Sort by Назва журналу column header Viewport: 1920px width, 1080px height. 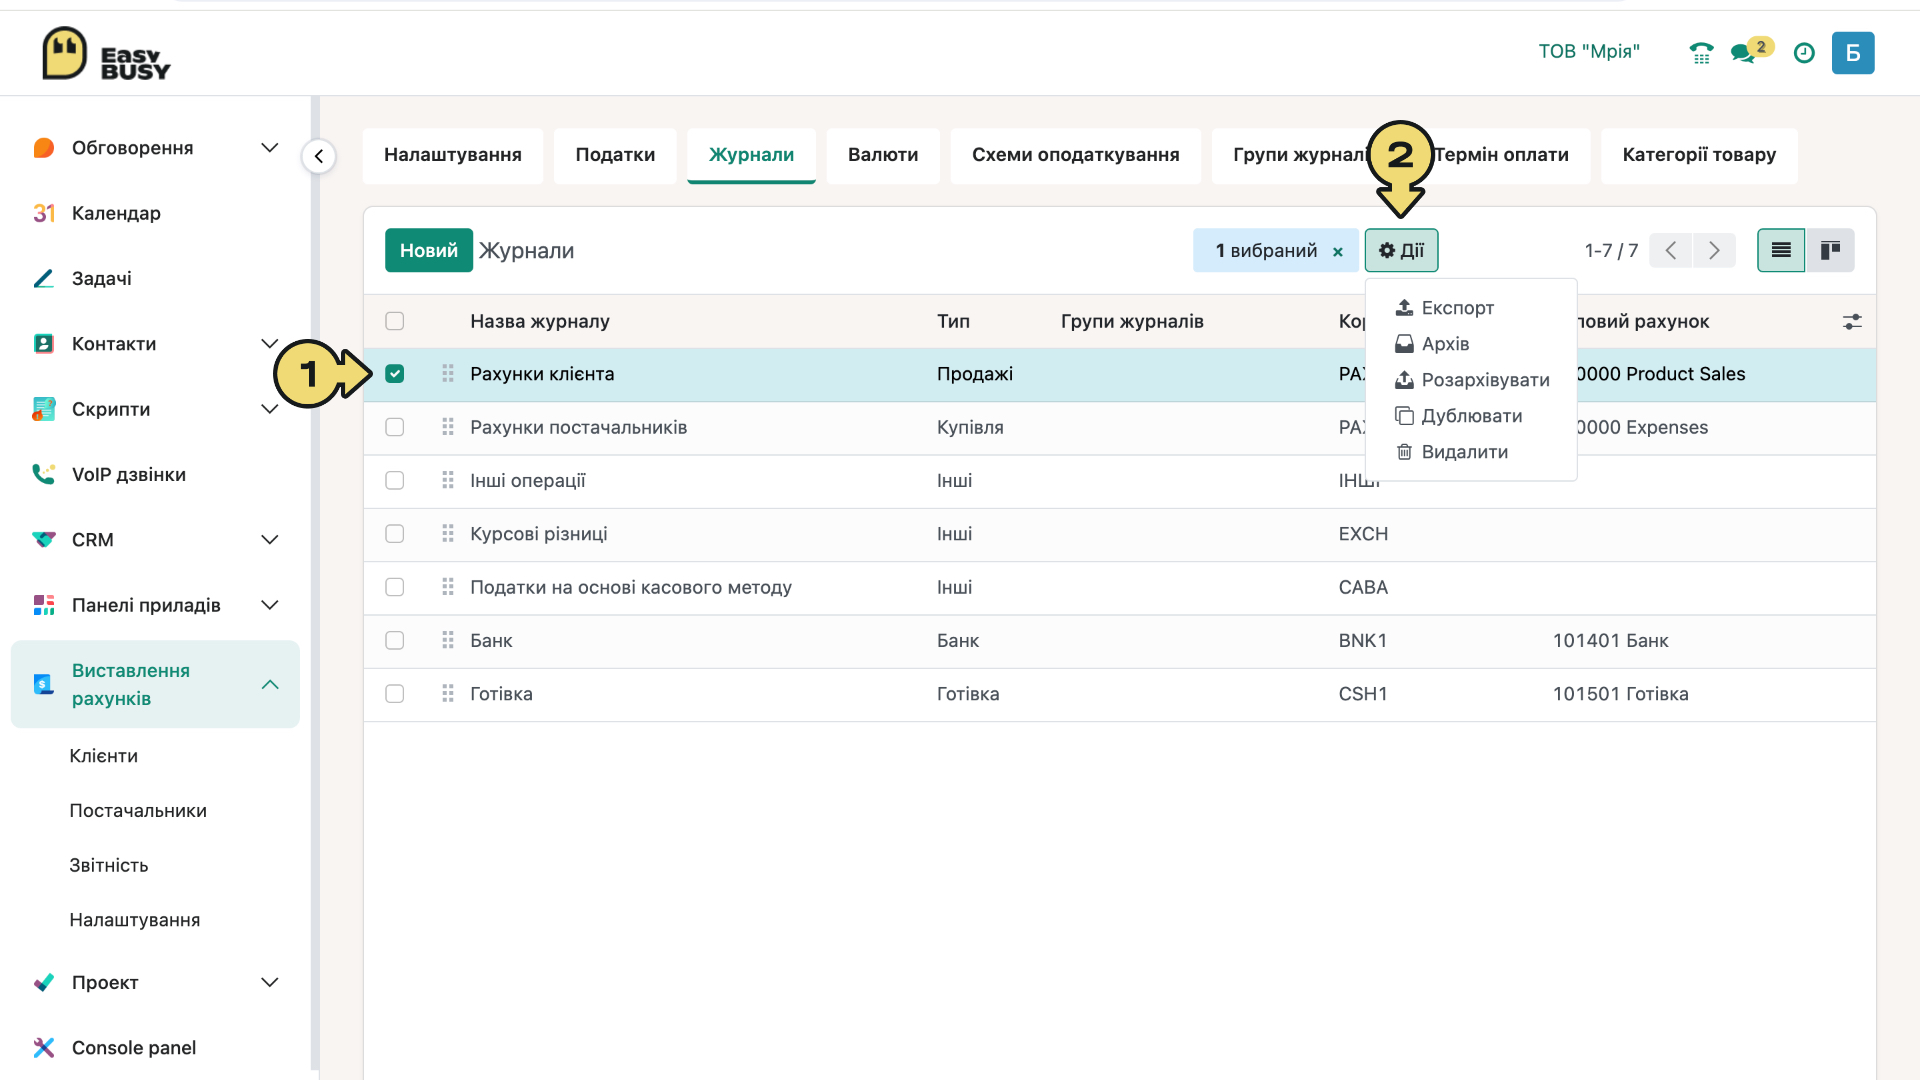point(540,321)
